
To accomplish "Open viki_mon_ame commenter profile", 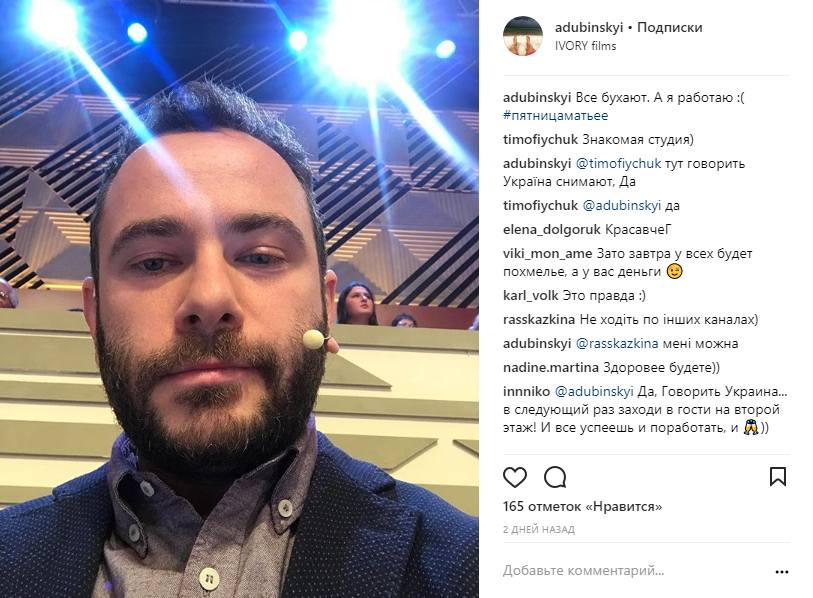I will tap(548, 254).
